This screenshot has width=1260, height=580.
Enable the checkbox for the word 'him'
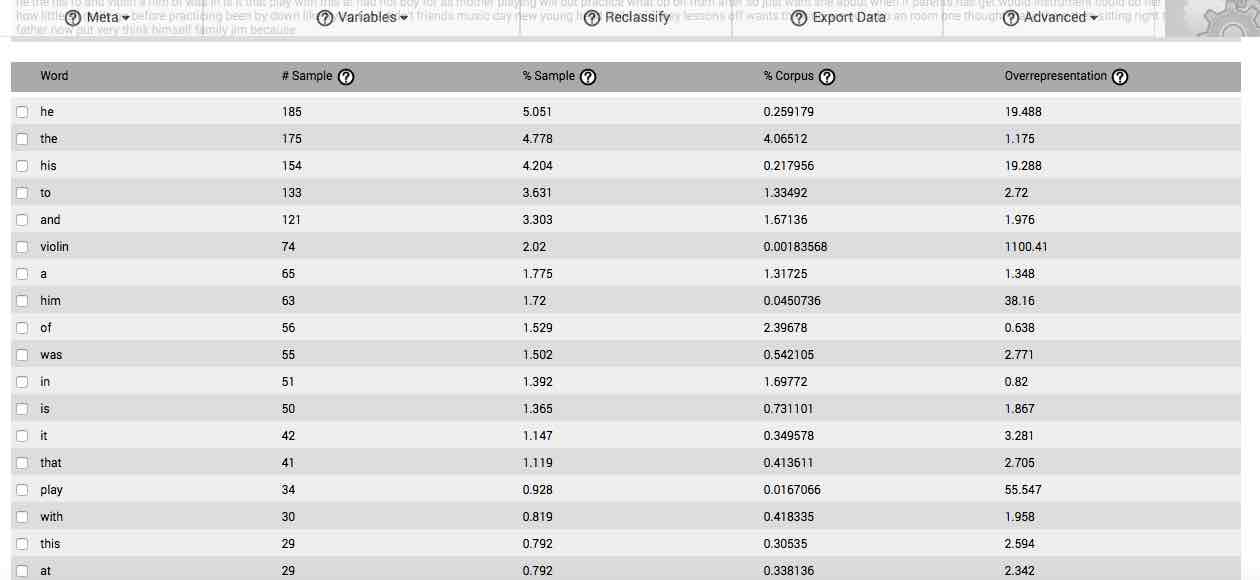click(22, 301)
